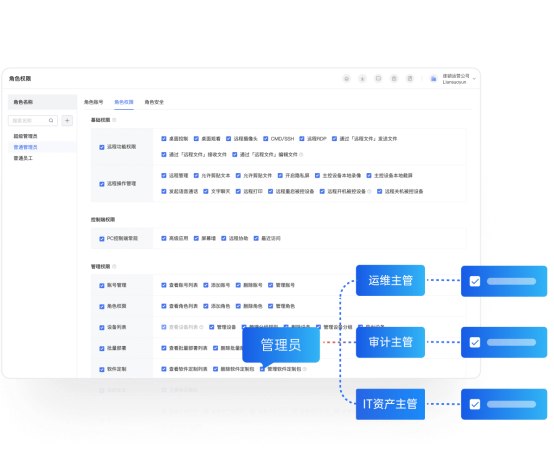Click the 审计主管 blue button

pos(390,342)
